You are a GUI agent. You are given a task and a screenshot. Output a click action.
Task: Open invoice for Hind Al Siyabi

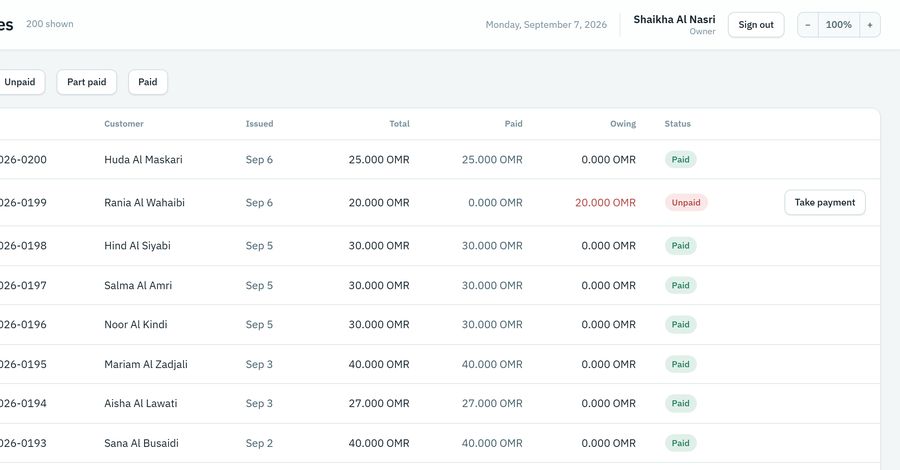440,246
